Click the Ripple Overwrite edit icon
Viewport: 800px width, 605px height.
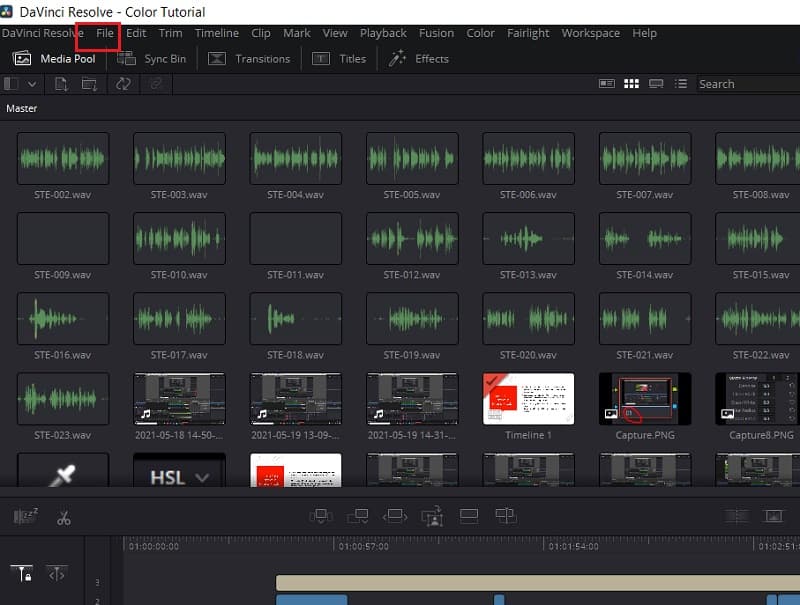pyautogui.click(x=395, y=516)
